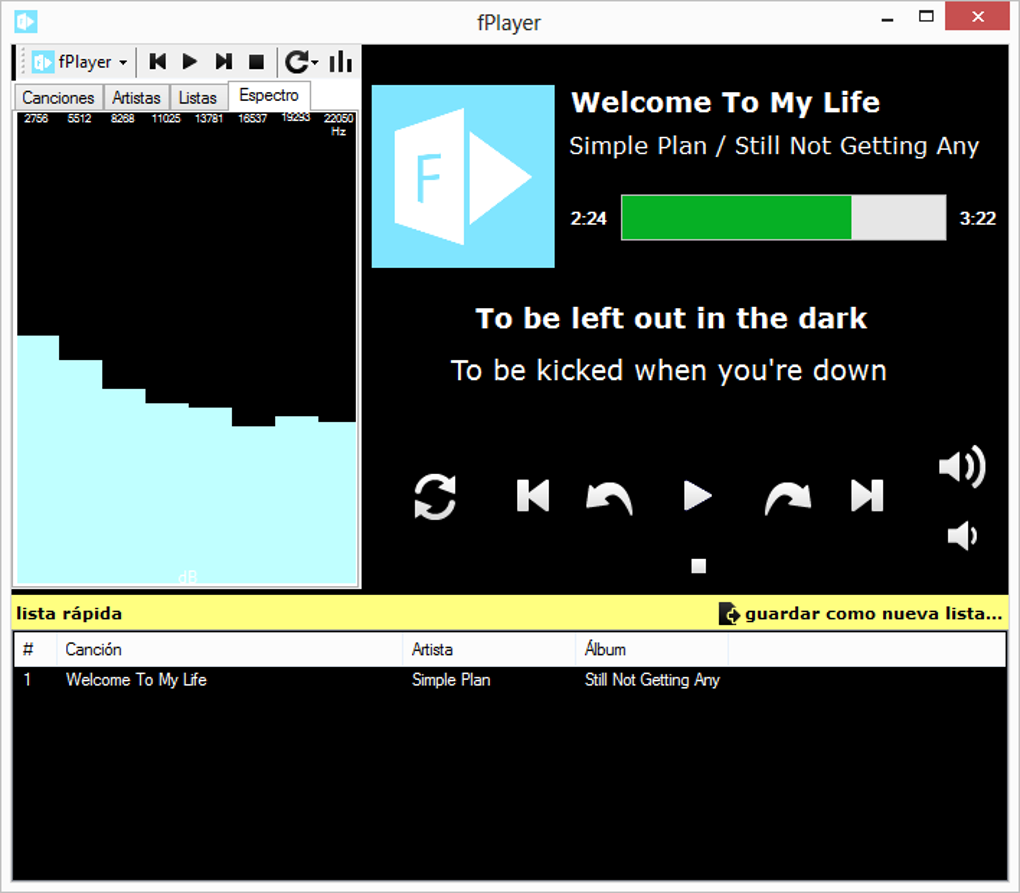Click the small toolbar stop icon
This screenshot has width=1020, height=893.
click(257, 62)
